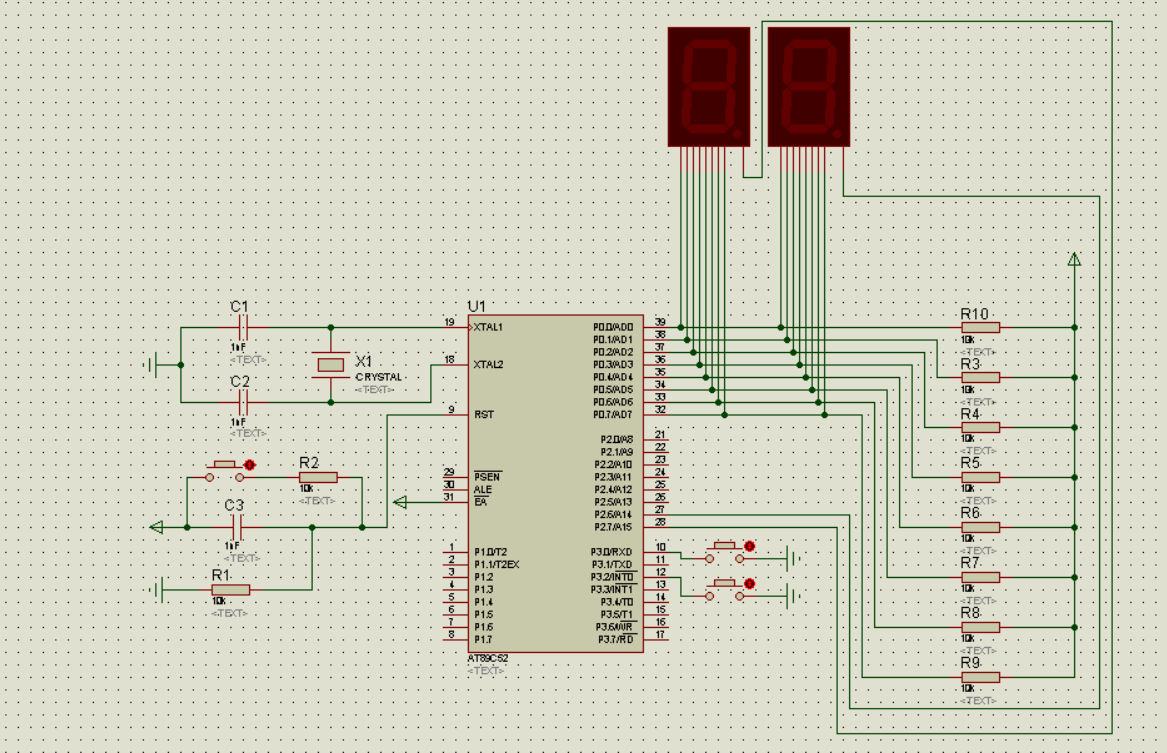The width and height of the screenshot is (1167, 753).
Task: Select capacitor C1 symbol
Action: point(243,327)
